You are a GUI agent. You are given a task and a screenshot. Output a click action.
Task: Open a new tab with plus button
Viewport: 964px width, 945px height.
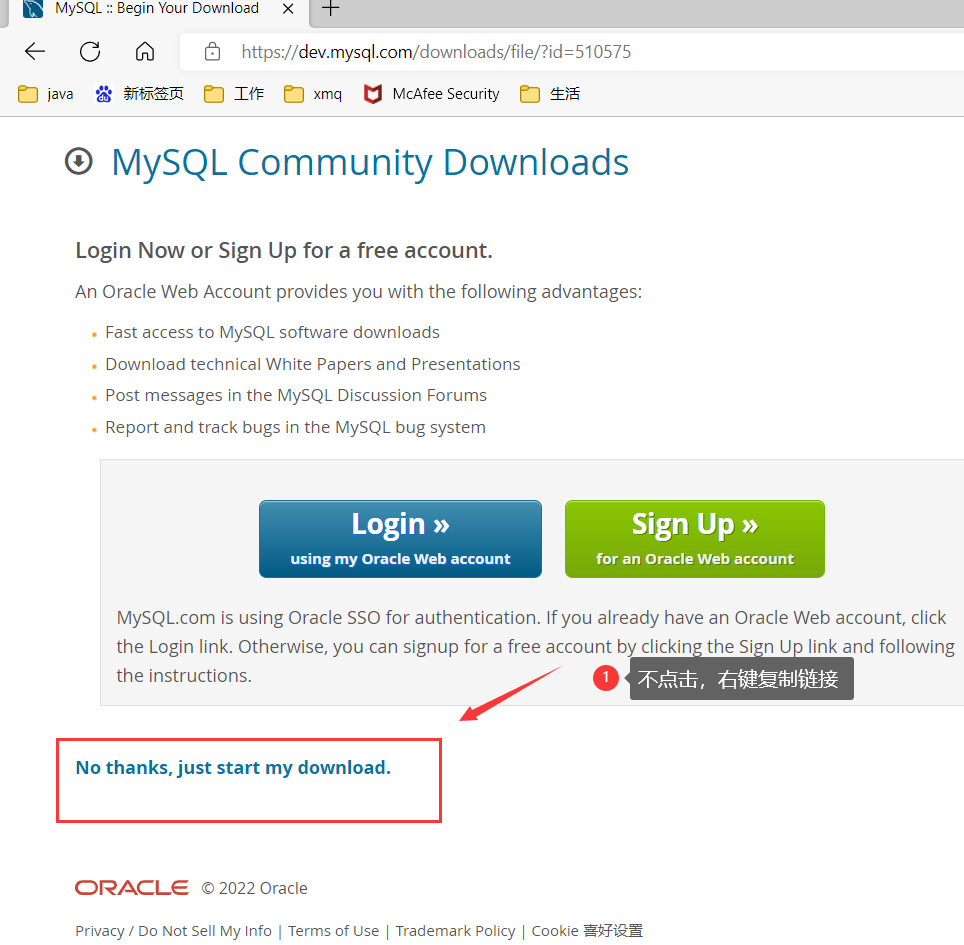tap(331, 9)
